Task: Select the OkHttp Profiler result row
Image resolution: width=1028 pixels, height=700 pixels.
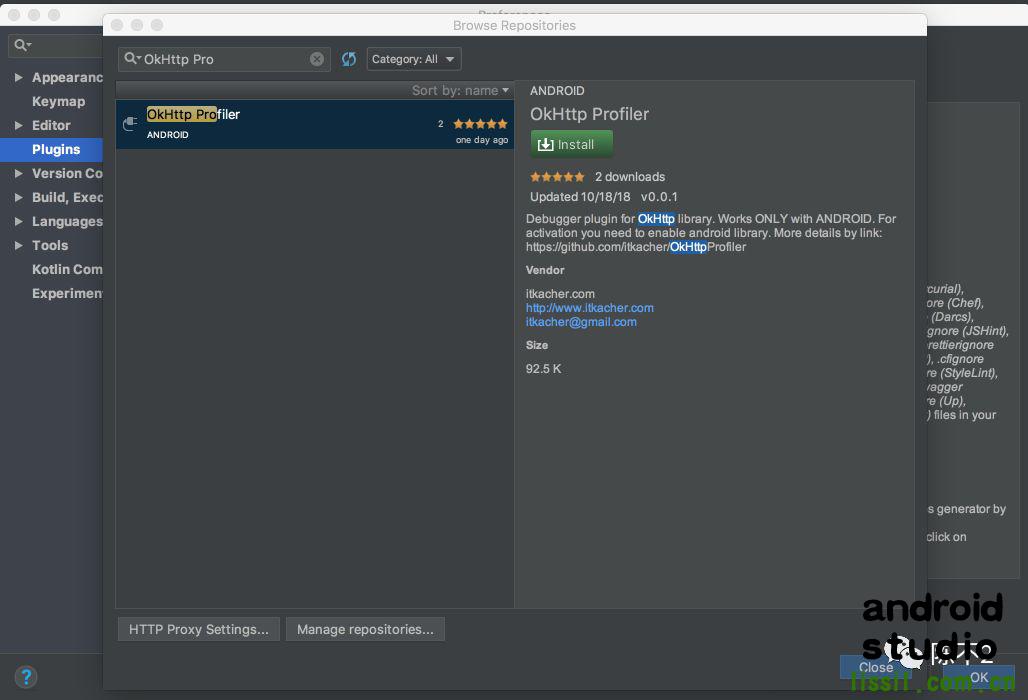Action: 315,124
